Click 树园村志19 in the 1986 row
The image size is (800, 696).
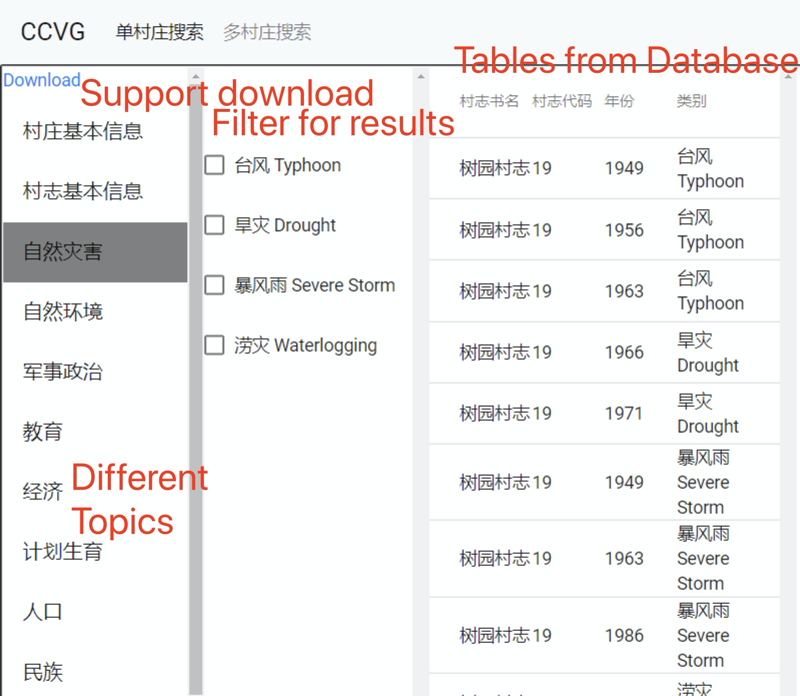[x=506, y=636]
